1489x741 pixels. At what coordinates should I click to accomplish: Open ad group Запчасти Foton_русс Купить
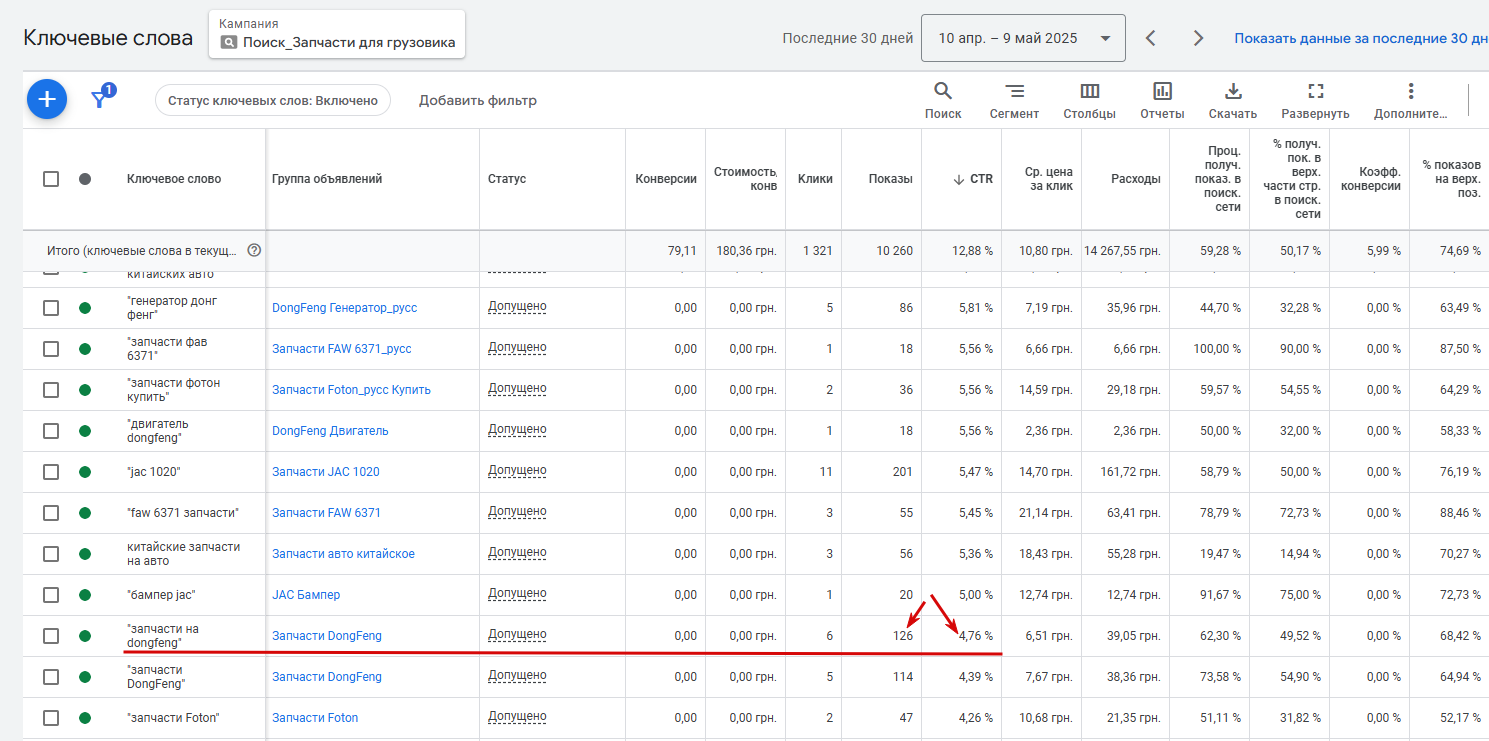tap(351, 390)
